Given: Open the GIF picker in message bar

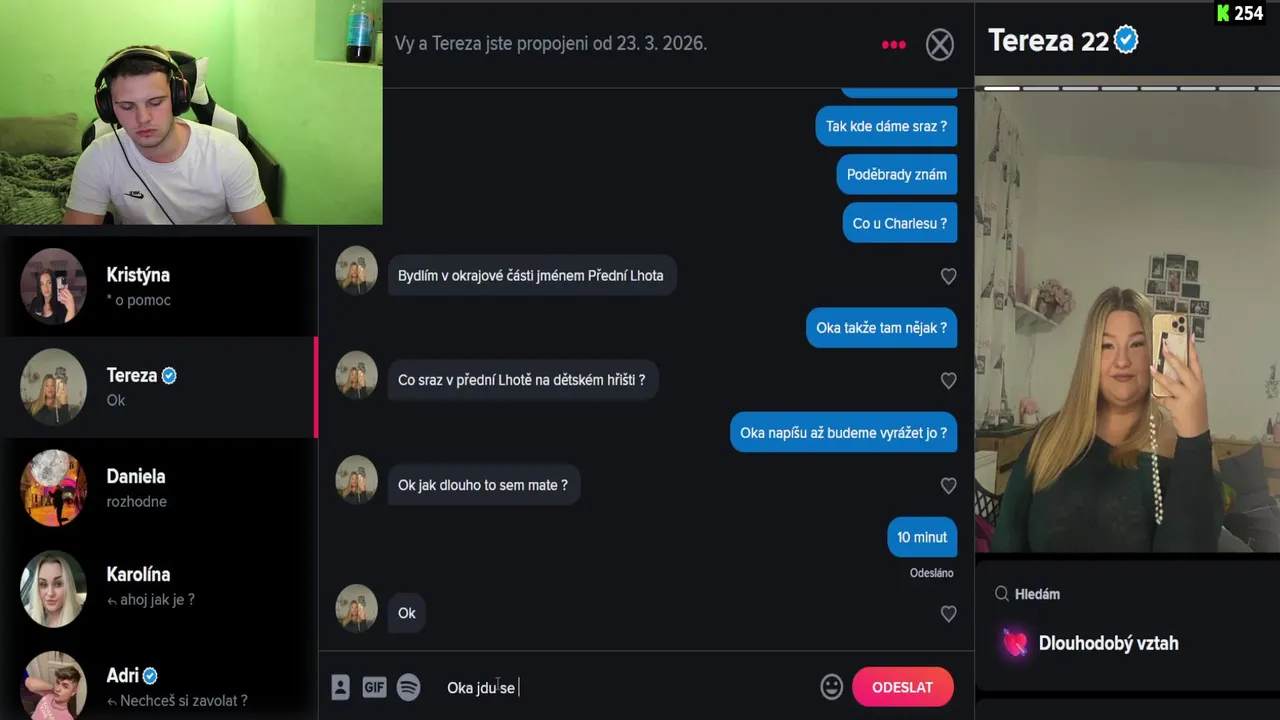Looking at the screenshot, I should coord(374,688).
